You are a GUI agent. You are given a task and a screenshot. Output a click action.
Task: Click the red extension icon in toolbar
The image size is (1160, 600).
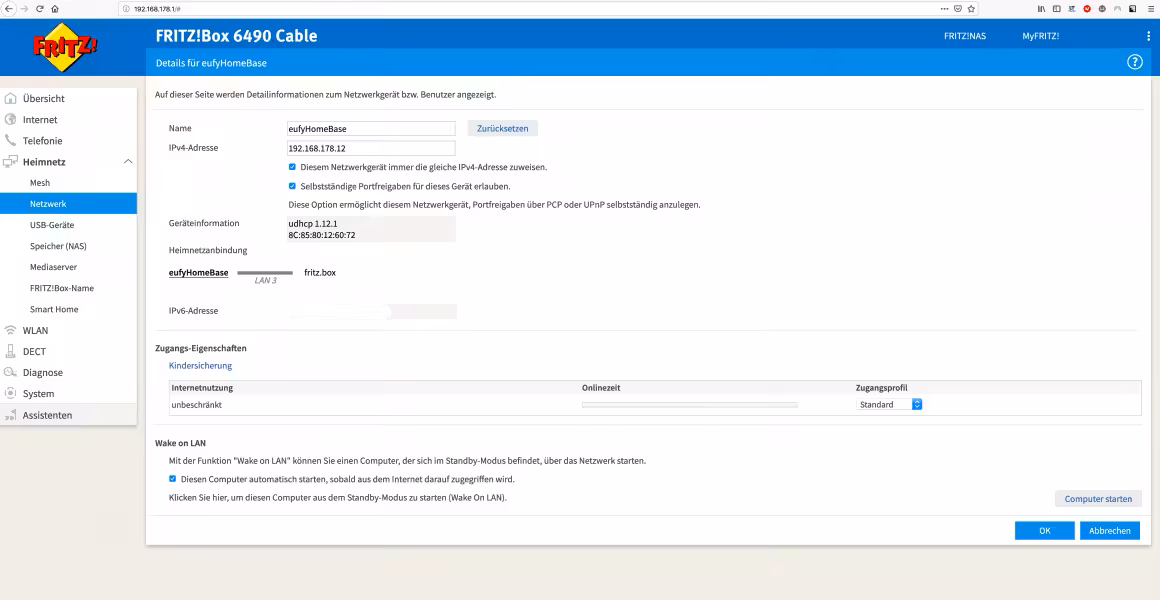tap(1088, 9)
